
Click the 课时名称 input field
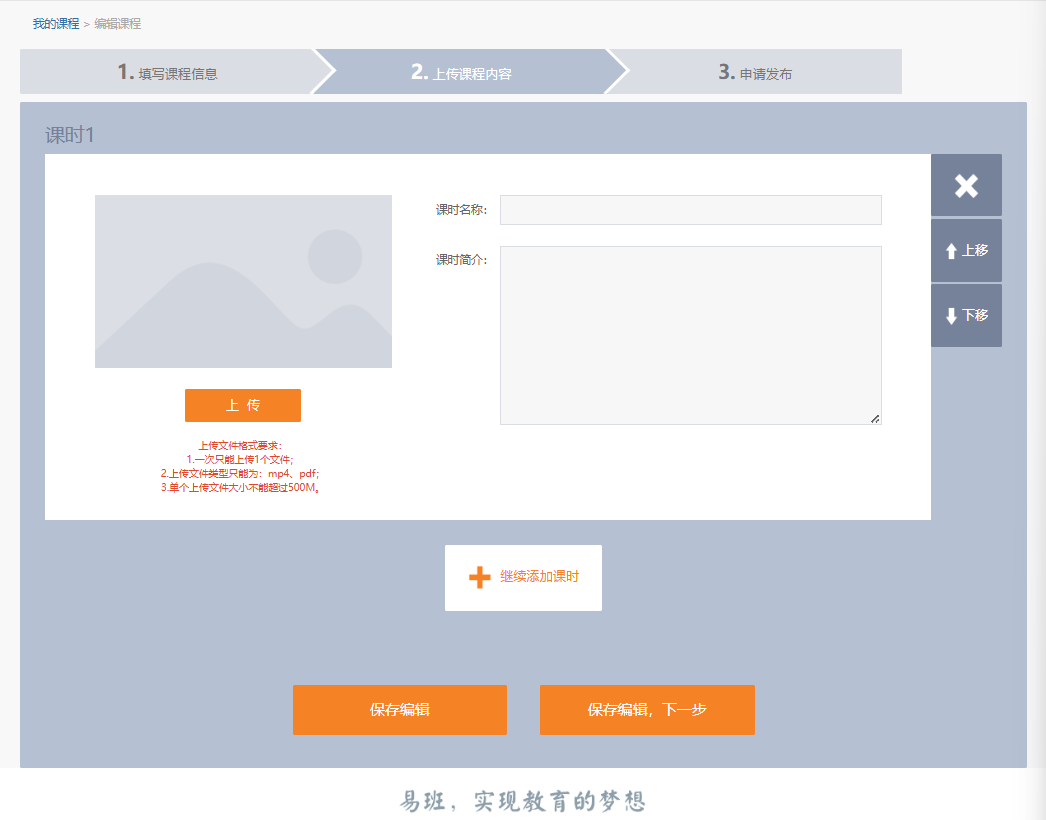tap(690, 210)
